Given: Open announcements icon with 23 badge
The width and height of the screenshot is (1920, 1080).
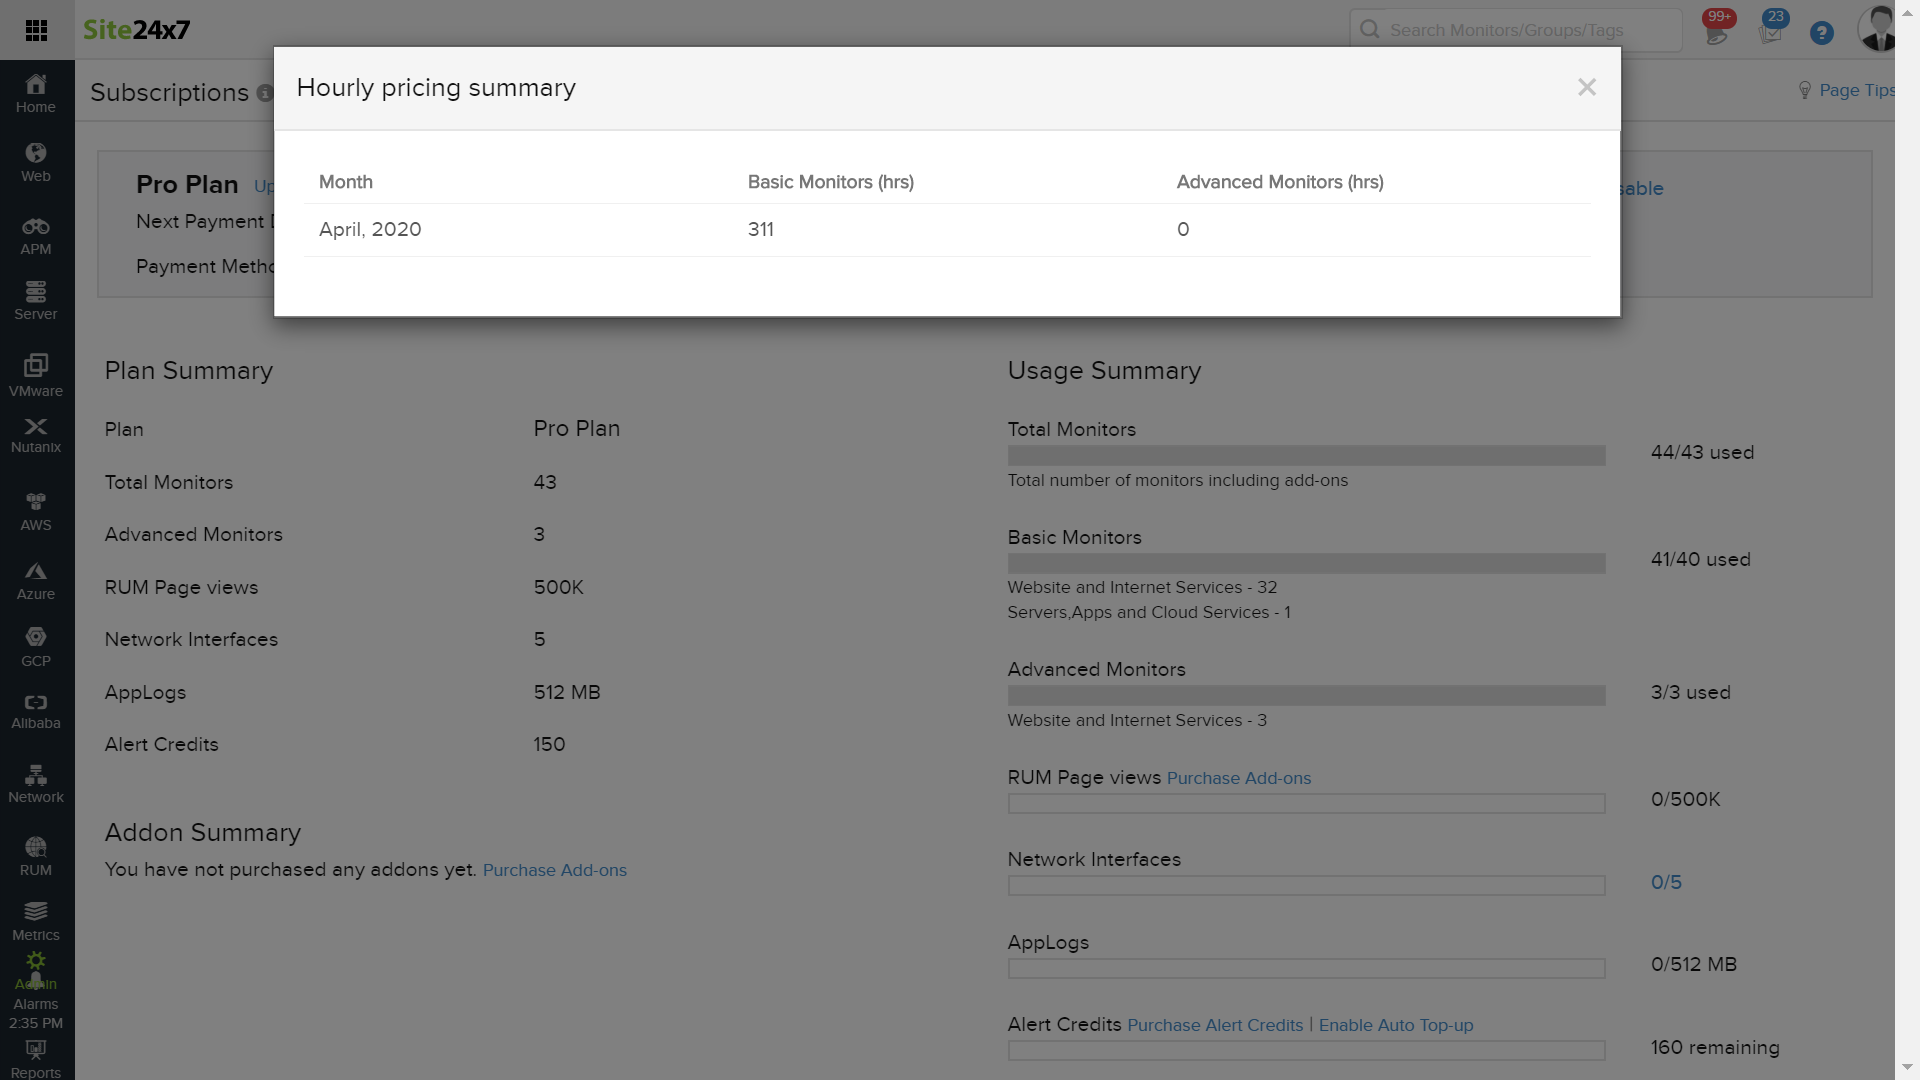Looking at the screenshot, I should tap(1771, 29).
